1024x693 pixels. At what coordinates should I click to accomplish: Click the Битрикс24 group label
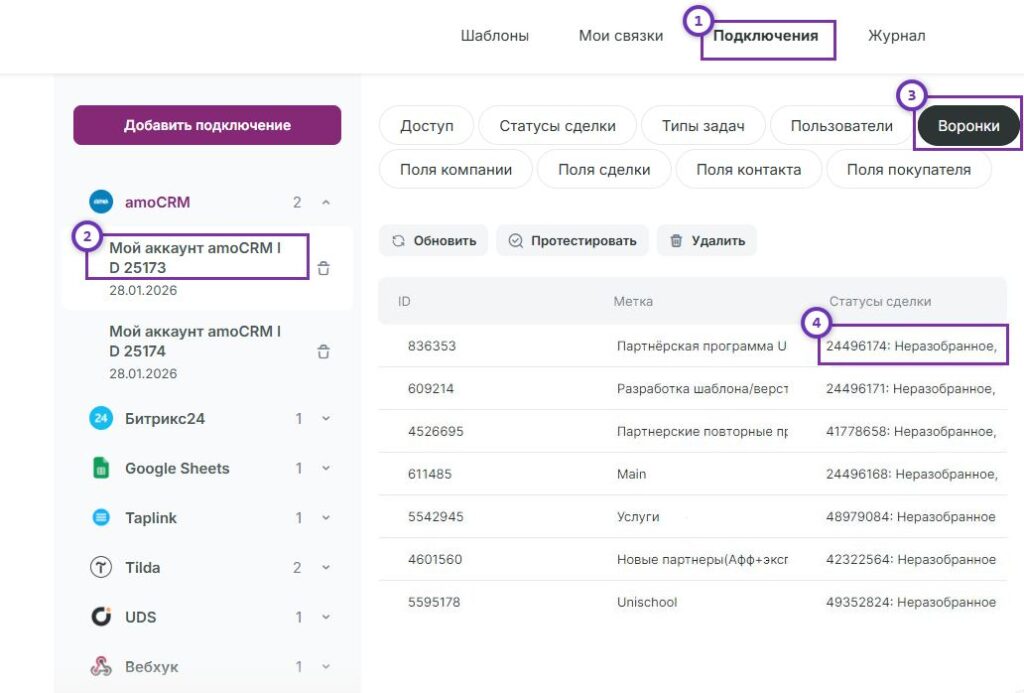pos(165,418)
